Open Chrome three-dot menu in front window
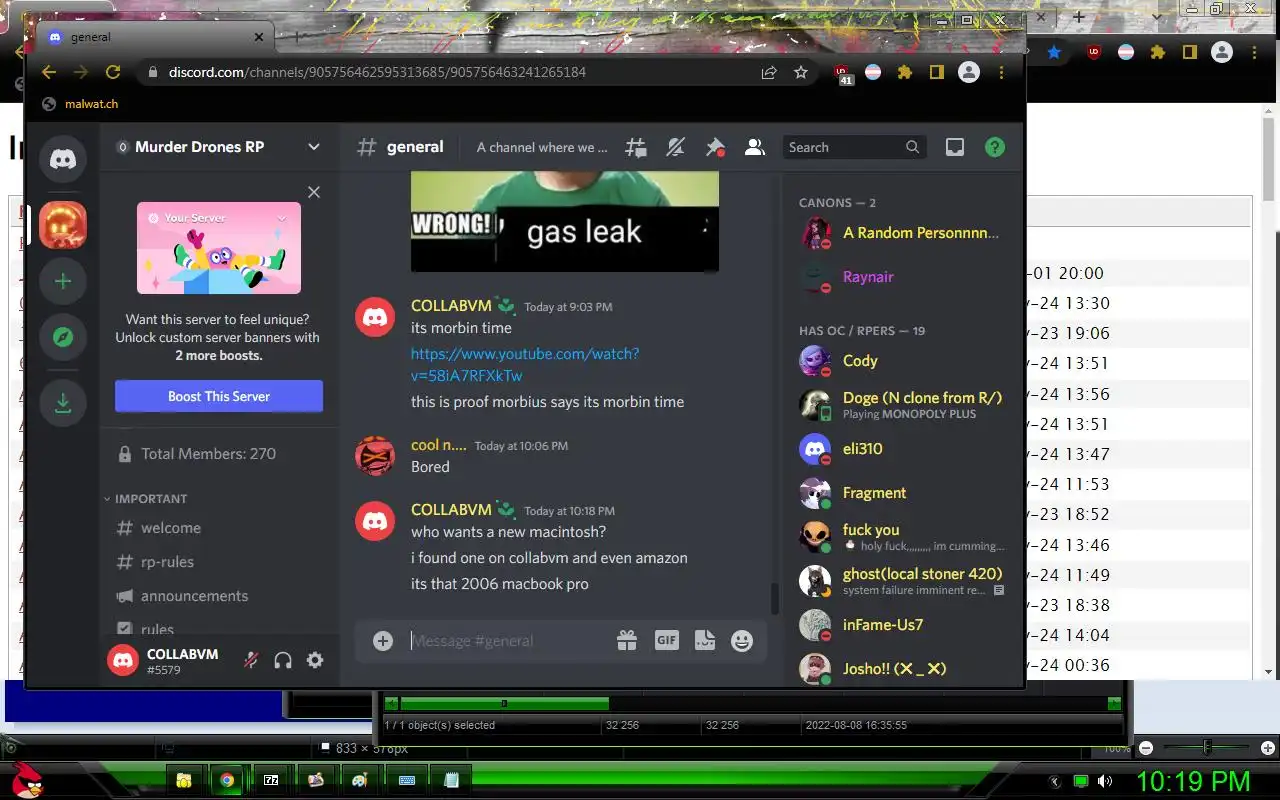 click(1001, 72)
